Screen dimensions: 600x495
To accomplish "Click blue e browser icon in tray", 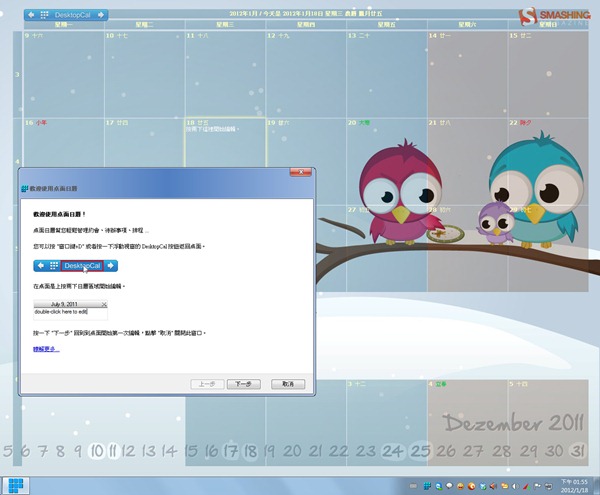I will click(x=439, y=486).
